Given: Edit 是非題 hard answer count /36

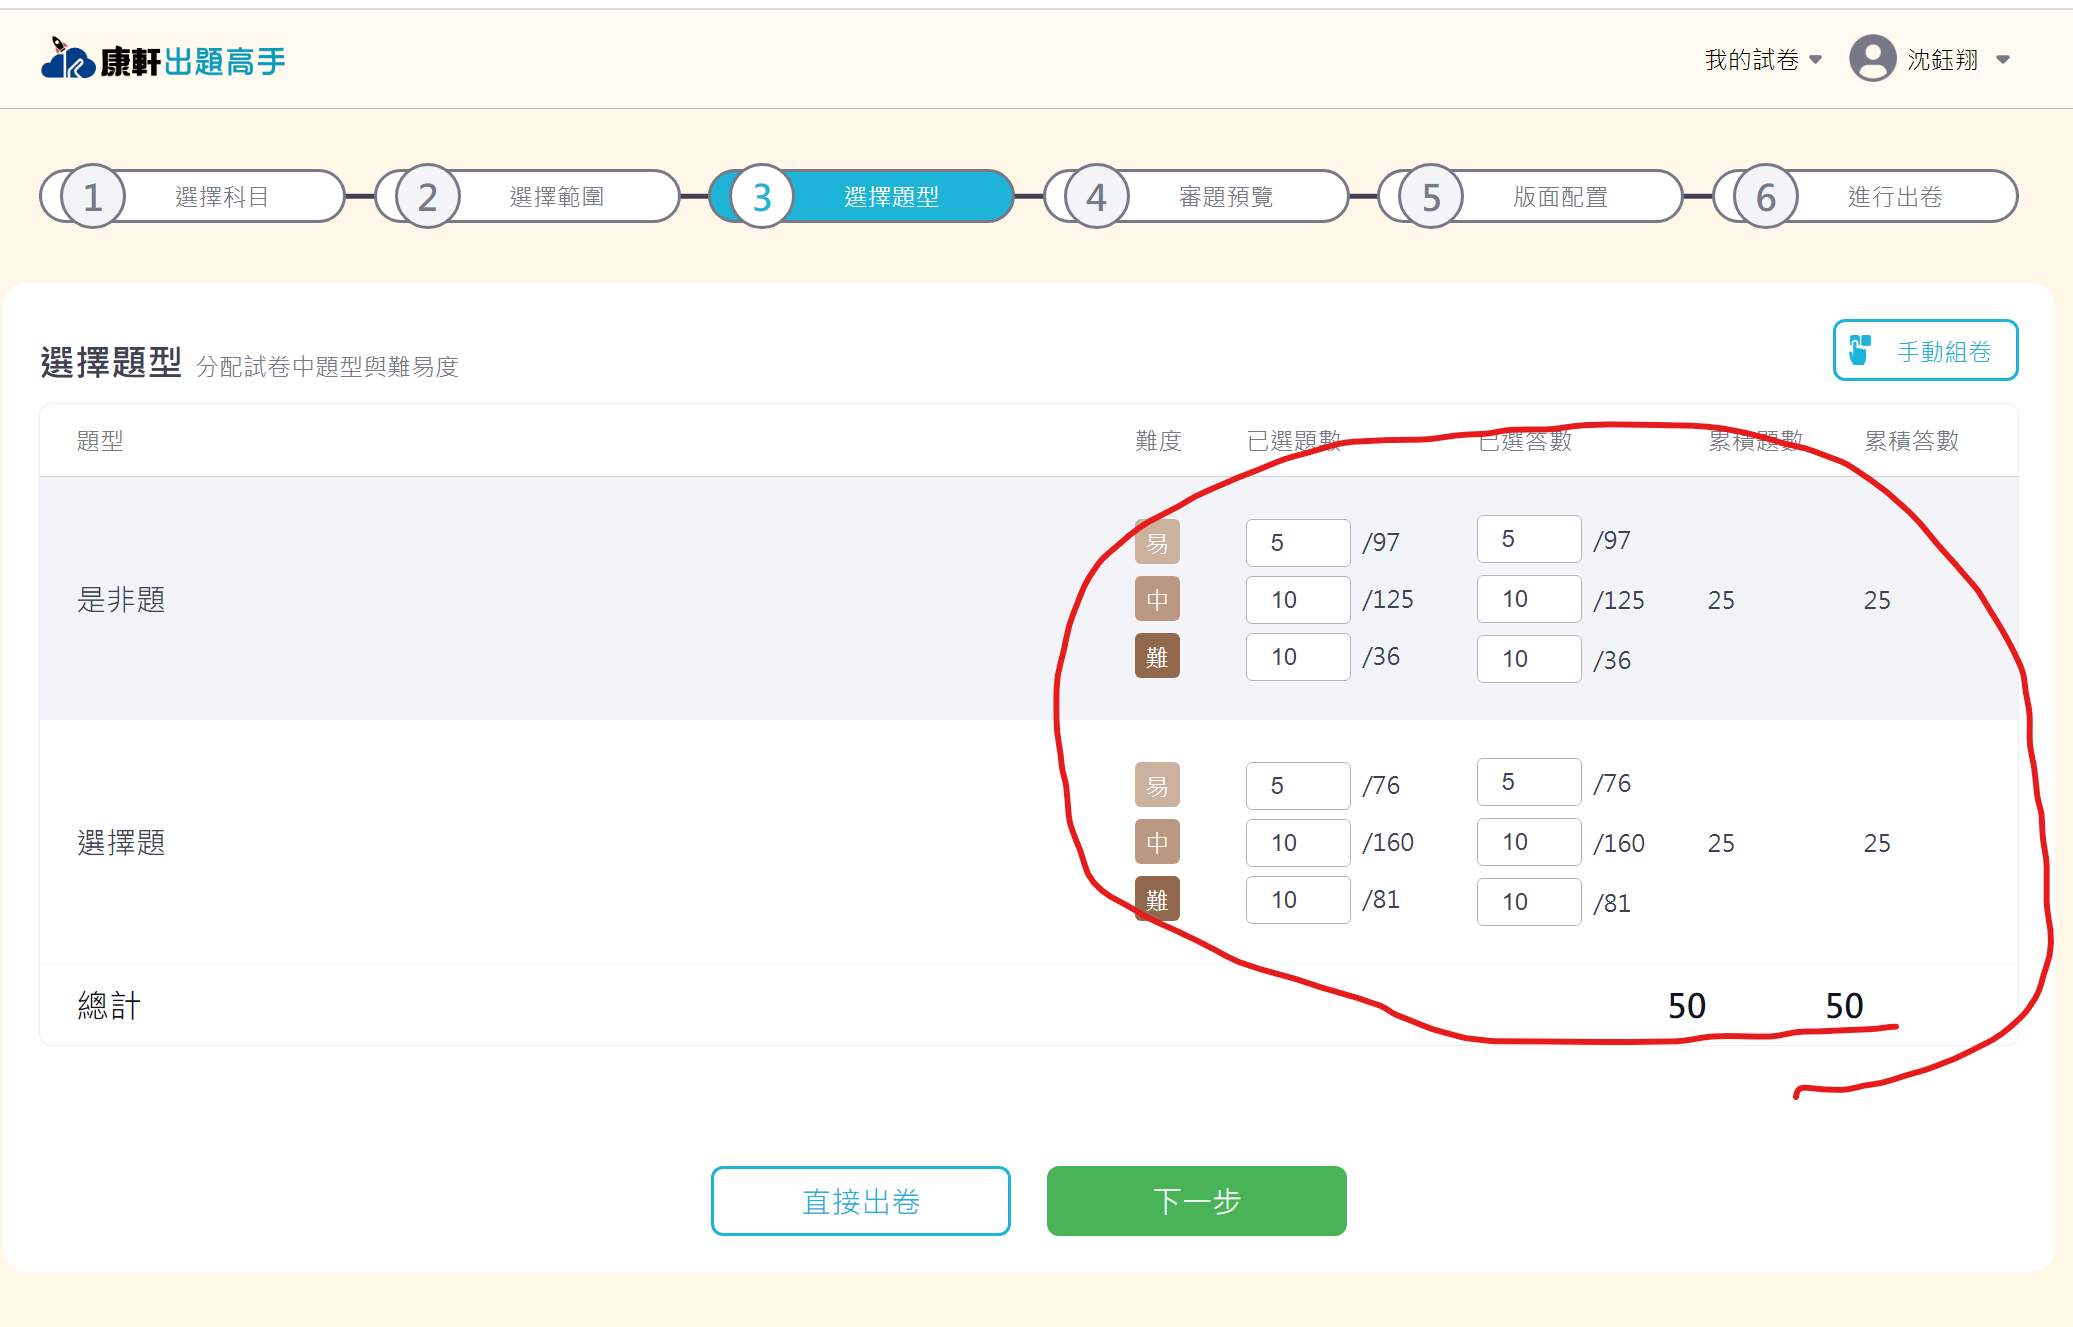Looking at the screenshot, I should (1529, 658).
